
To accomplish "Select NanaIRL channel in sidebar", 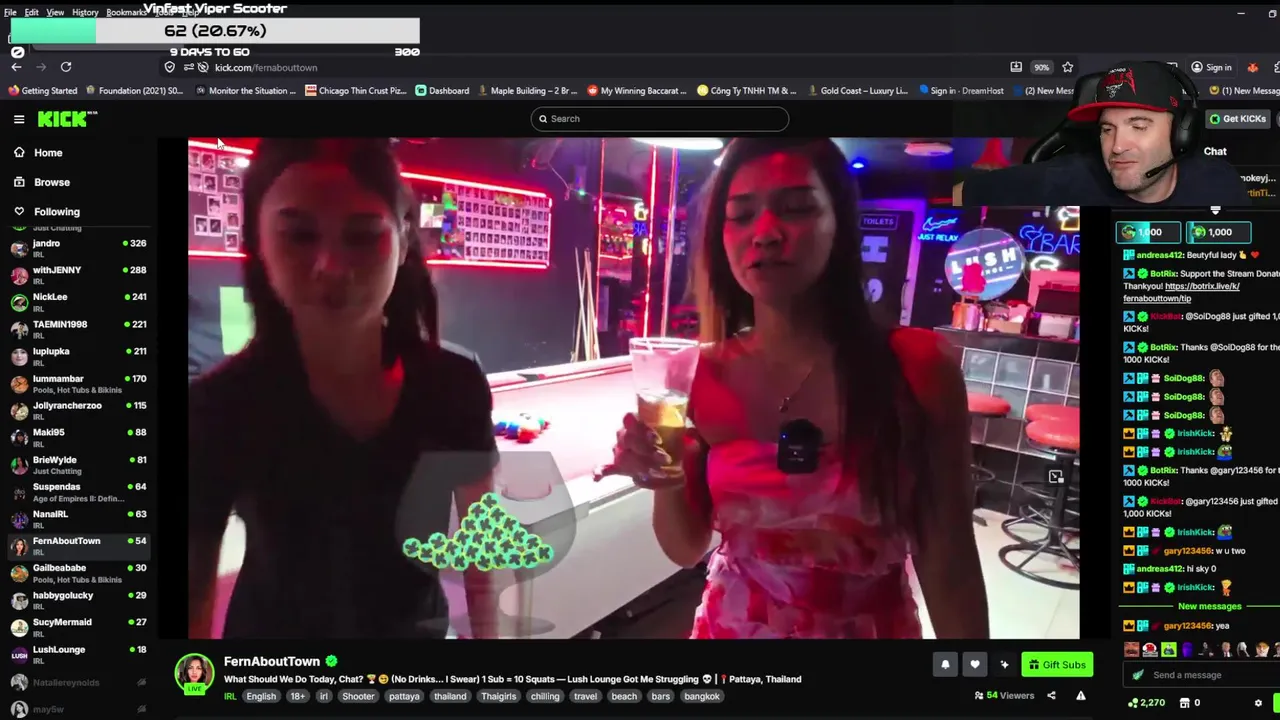I will click(x=78, y=518).
